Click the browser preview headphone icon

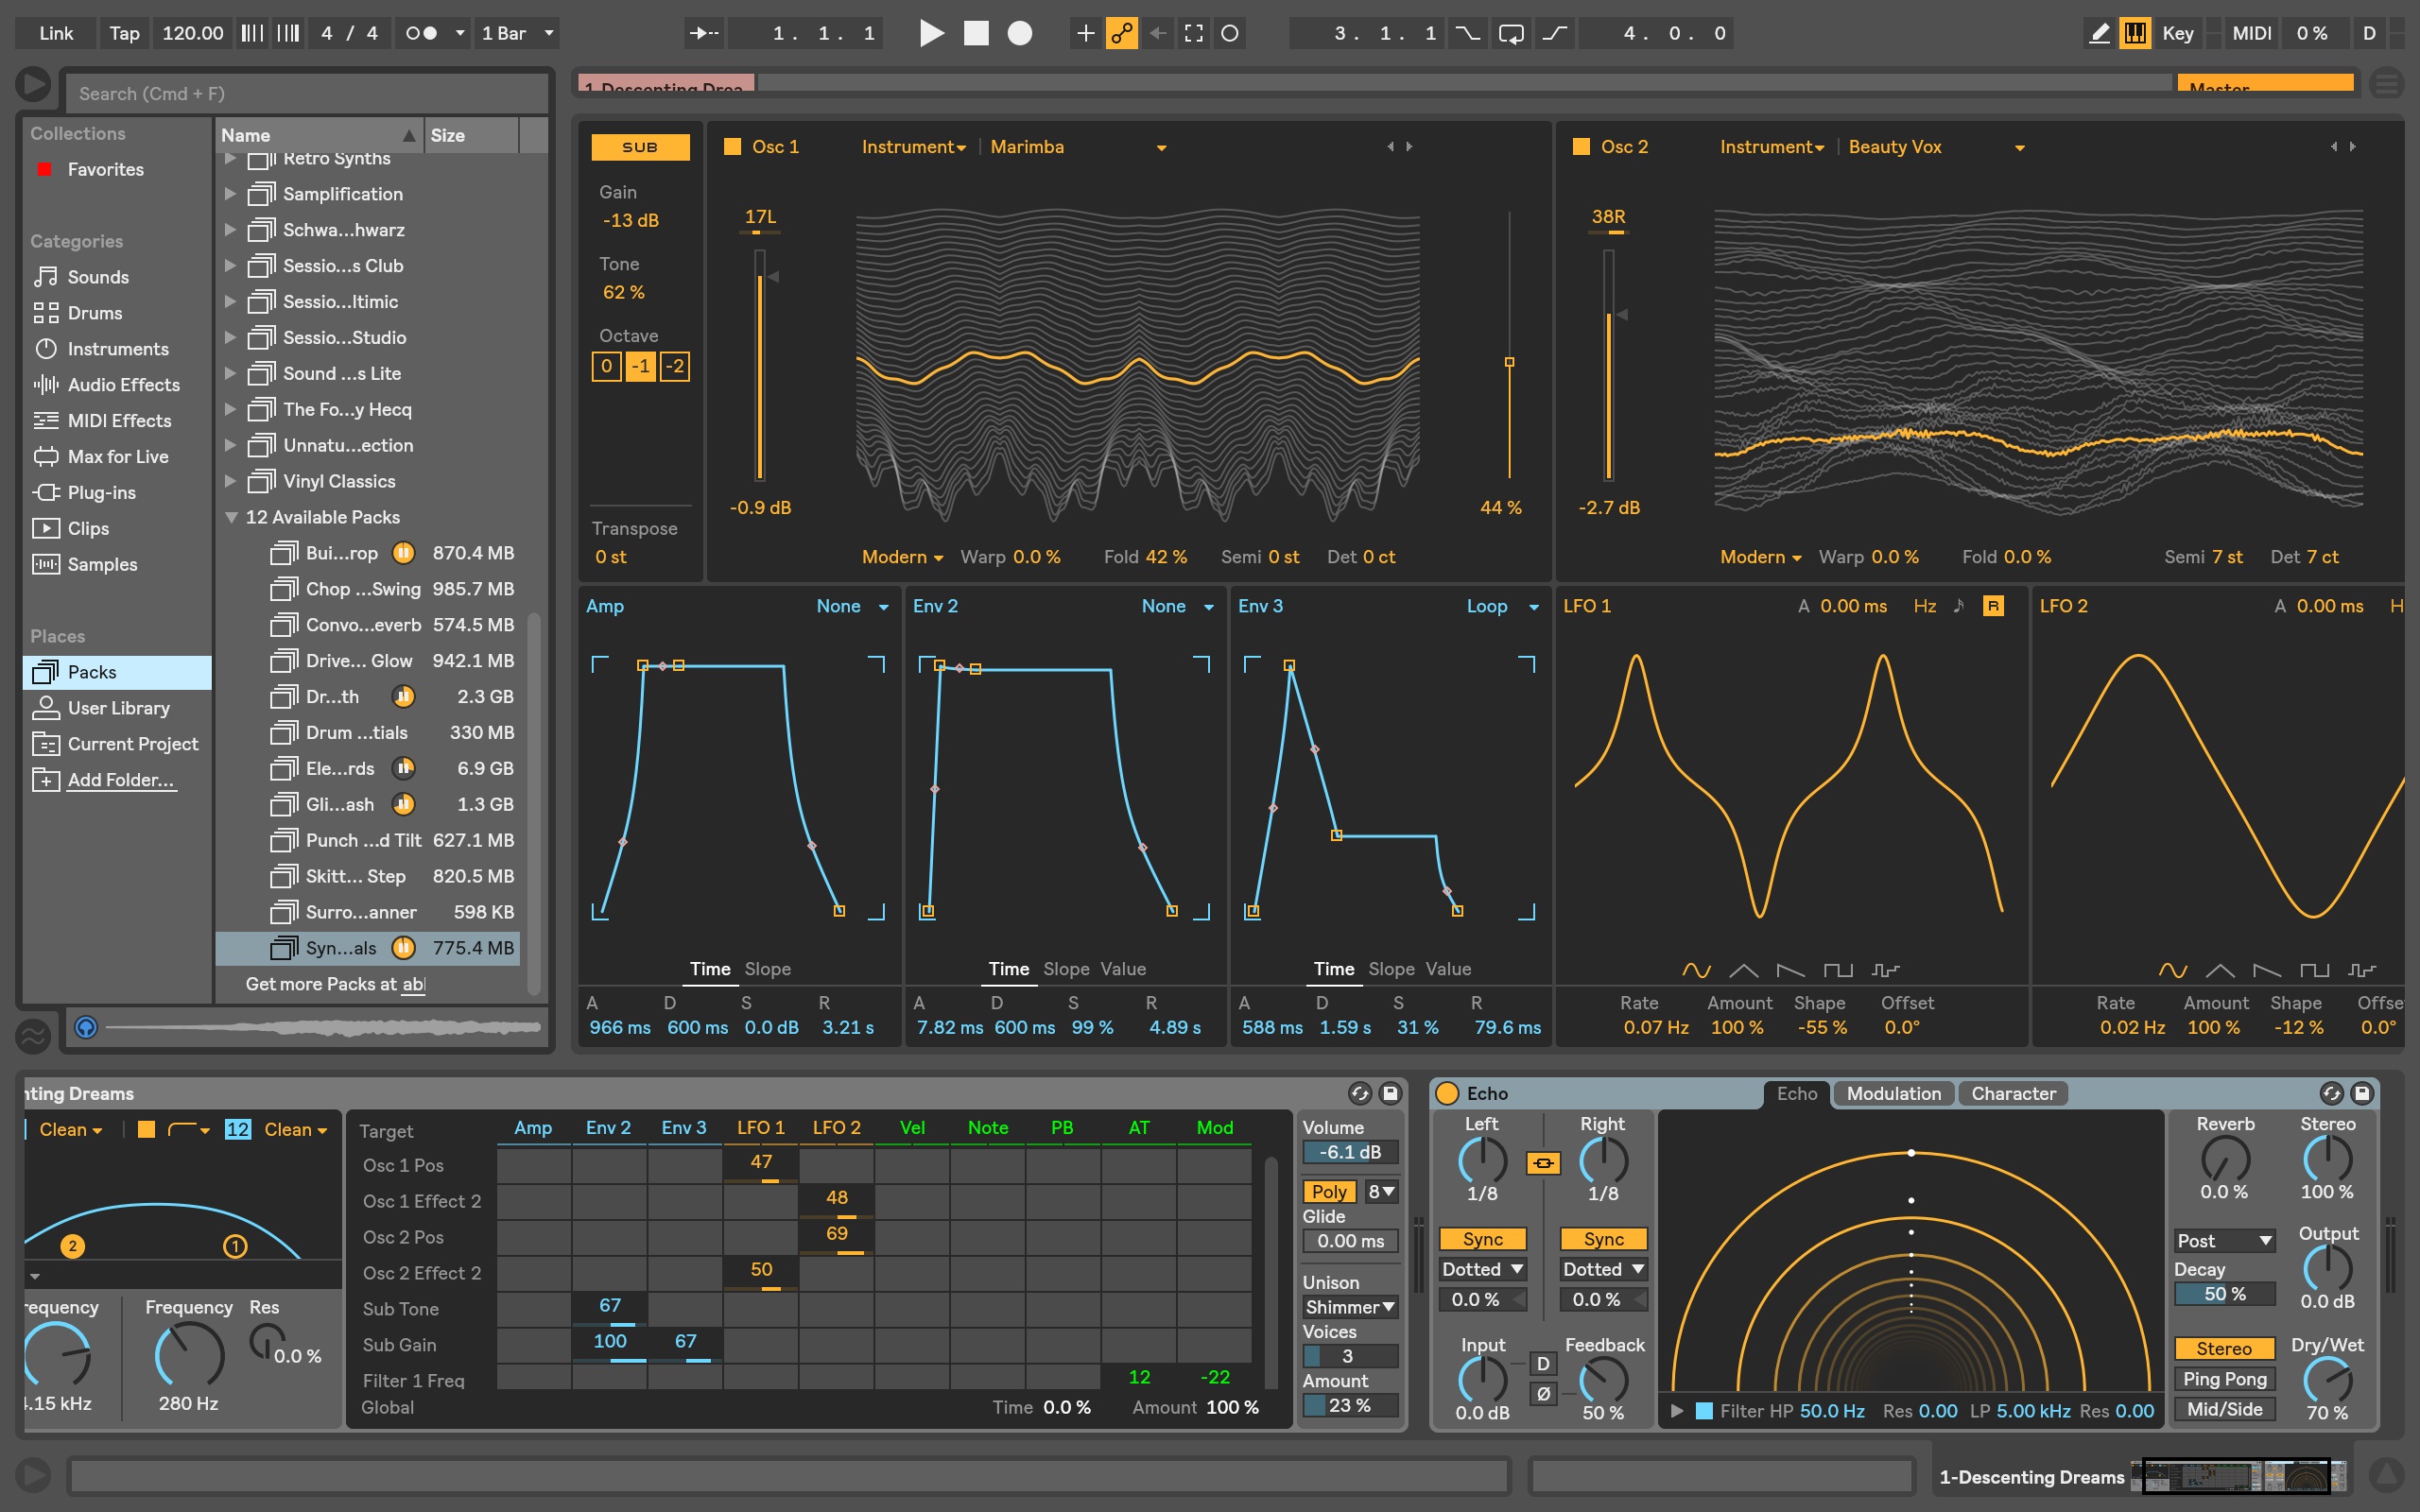86,1027
